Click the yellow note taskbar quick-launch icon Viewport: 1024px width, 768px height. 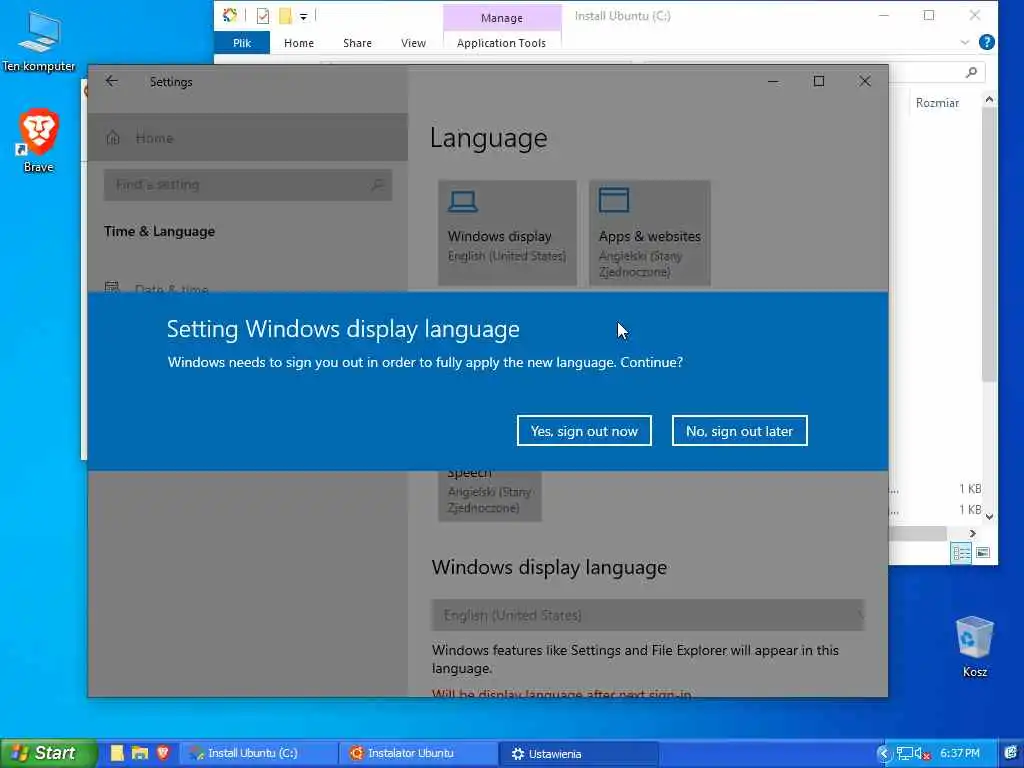(117, 753)
